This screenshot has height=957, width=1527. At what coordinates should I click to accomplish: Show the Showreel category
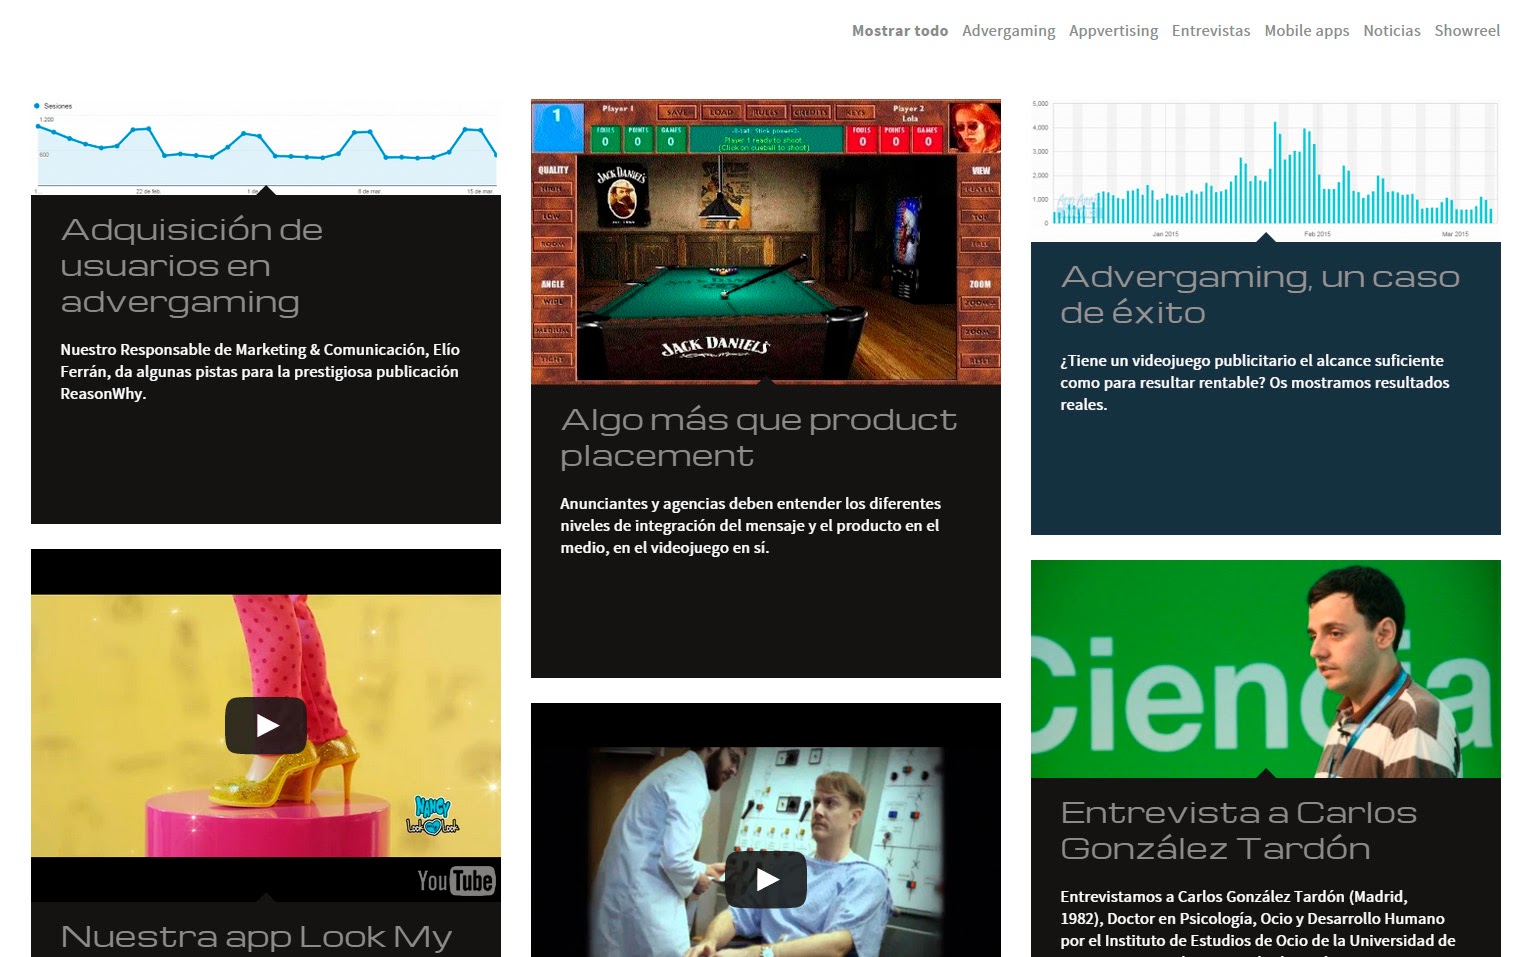[x=1467, y=31]
